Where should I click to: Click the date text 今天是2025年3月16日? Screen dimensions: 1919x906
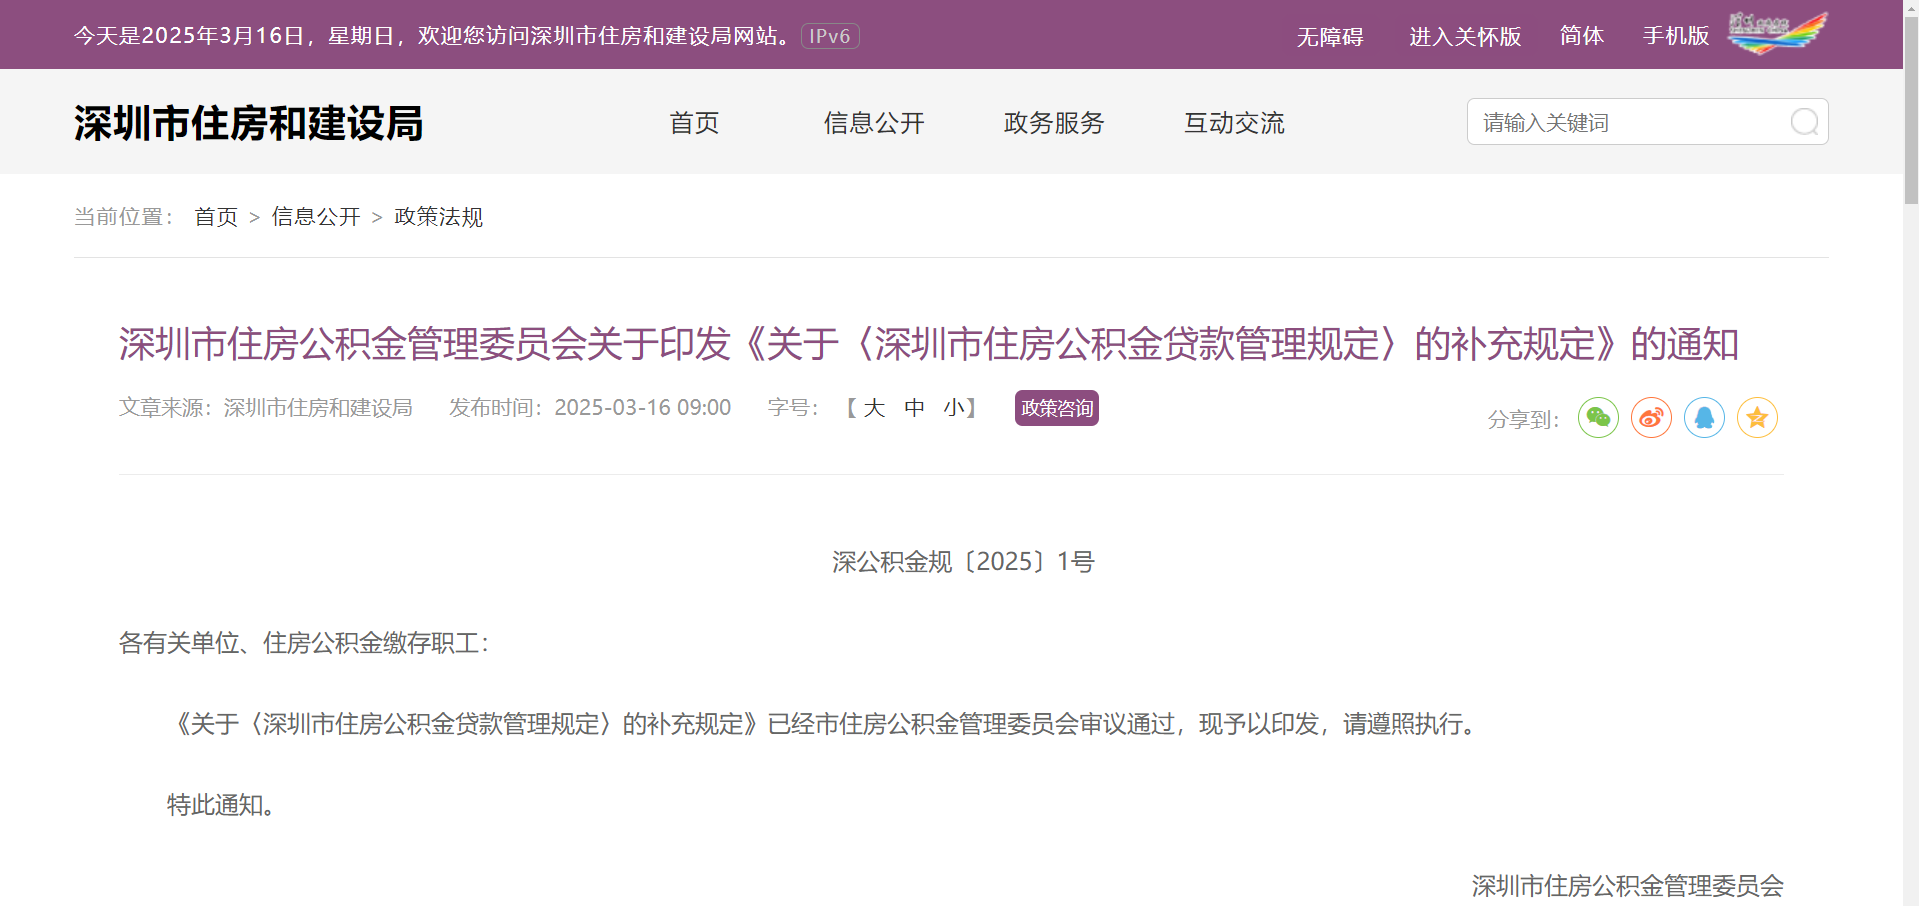point(189,36)
